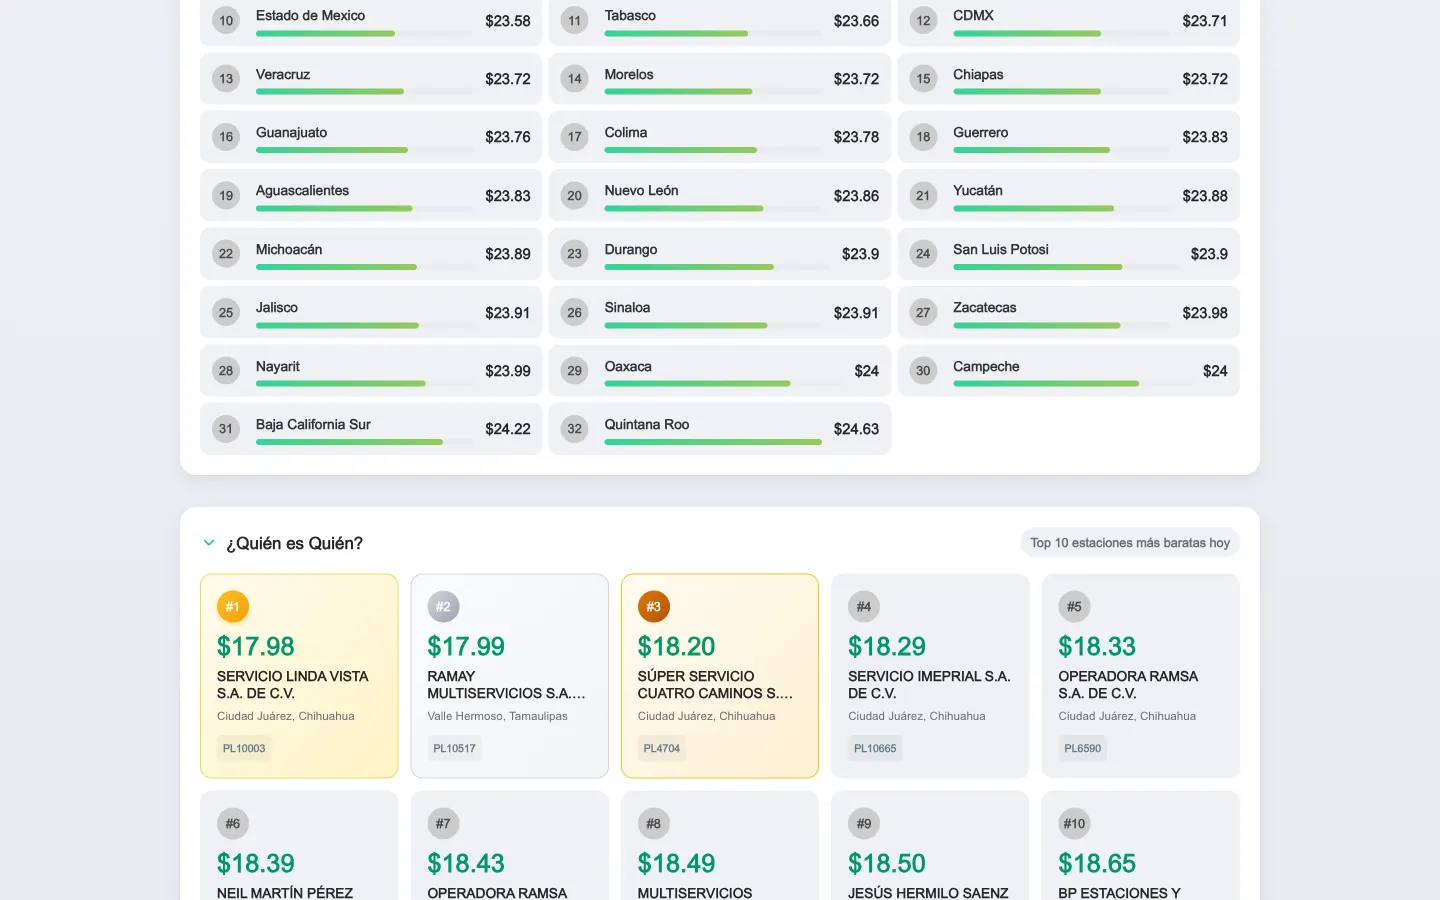Click the Tabasco state name
The width and height of the screenshot is (1440, 900).
630,15
